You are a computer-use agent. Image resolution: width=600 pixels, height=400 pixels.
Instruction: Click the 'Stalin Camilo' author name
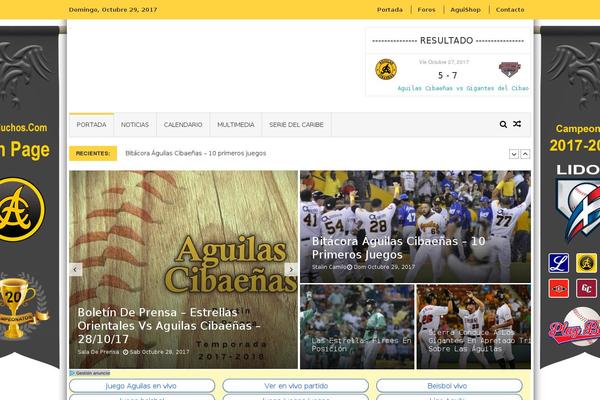coord(329,267)
